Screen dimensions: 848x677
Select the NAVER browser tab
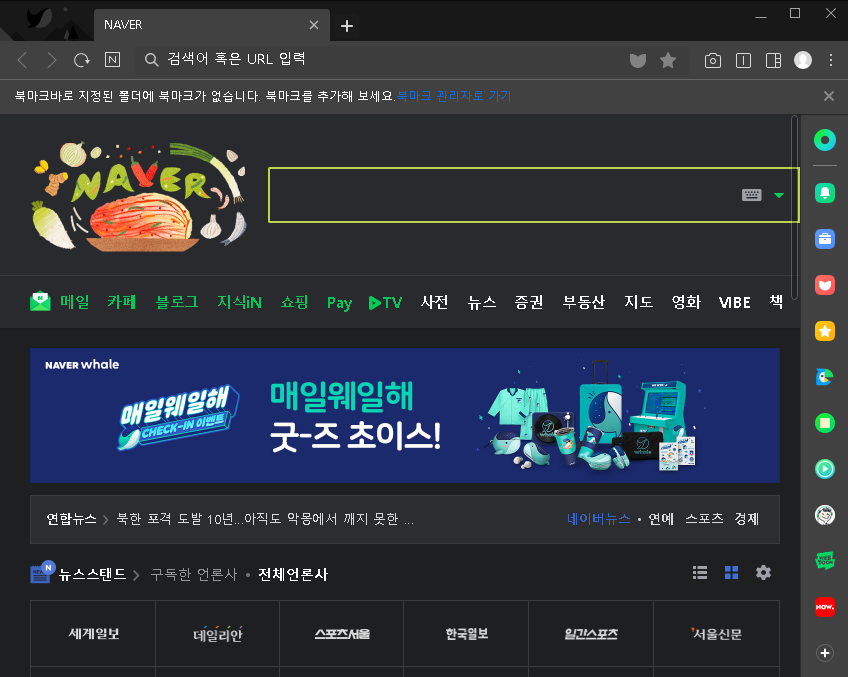coord(211,25)
